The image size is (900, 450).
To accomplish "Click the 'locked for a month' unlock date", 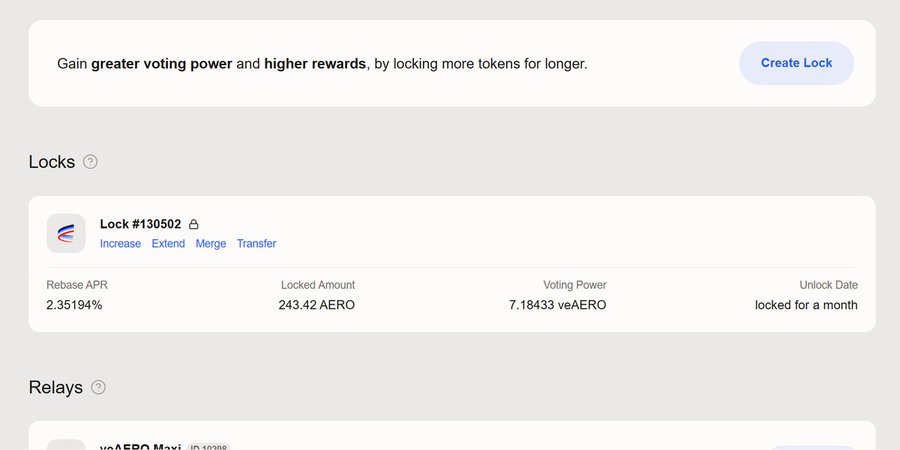I will [806, 305].
